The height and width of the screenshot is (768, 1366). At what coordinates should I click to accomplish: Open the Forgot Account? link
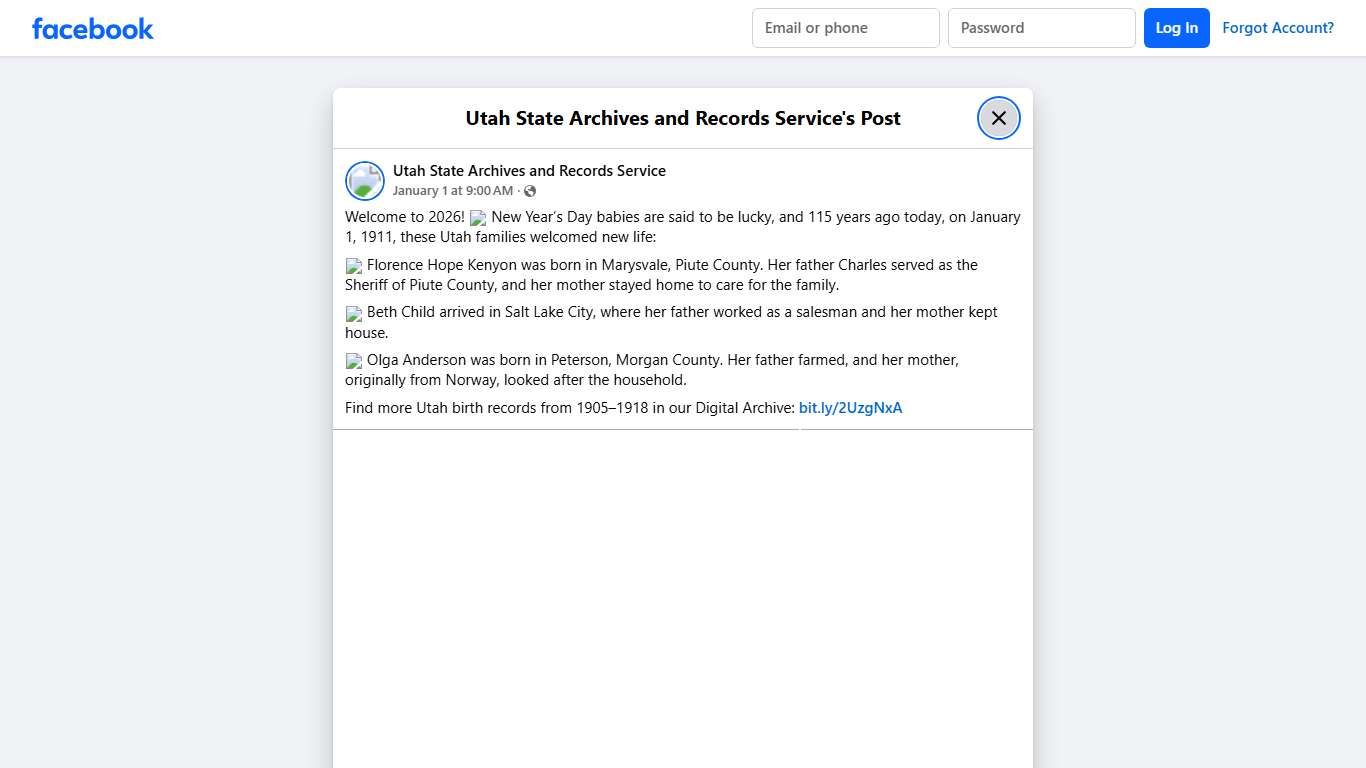(x=1277, y=28)
